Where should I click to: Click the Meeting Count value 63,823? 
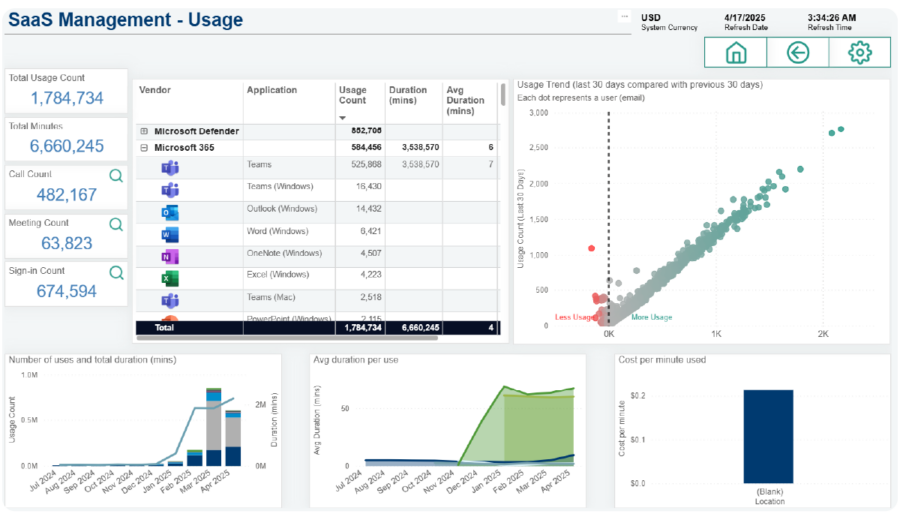pos(67,243)
